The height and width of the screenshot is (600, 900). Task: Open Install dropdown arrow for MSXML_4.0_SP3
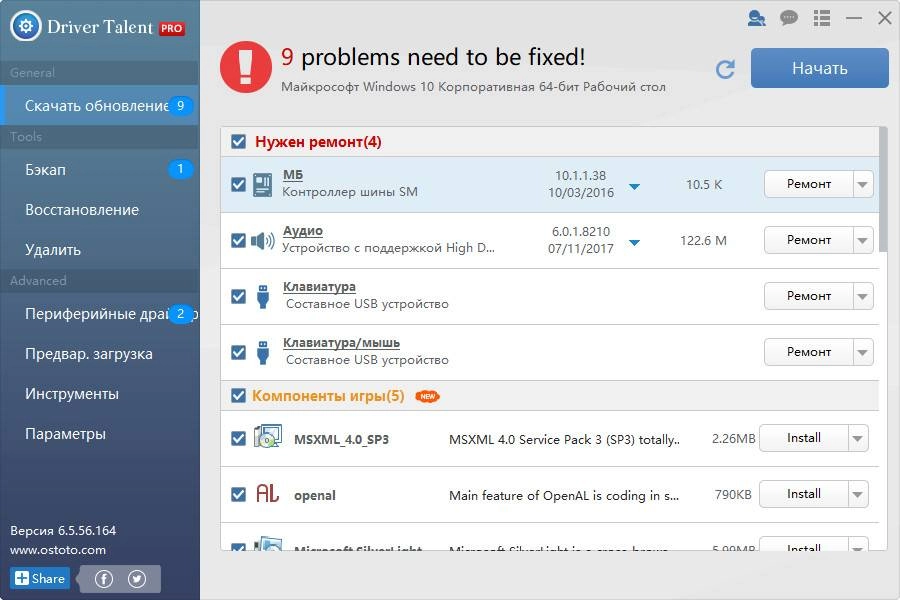point(858,439)
